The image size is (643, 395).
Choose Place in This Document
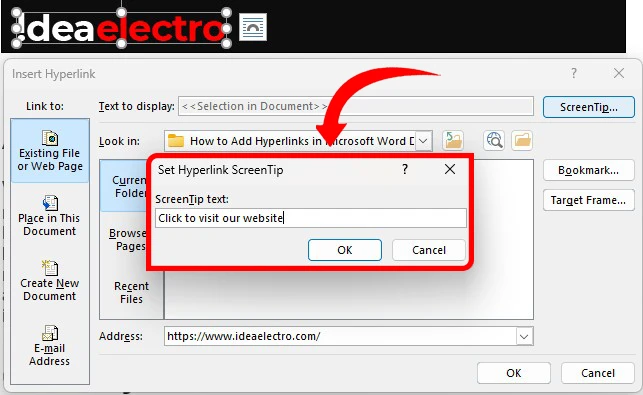coord(50,216)
